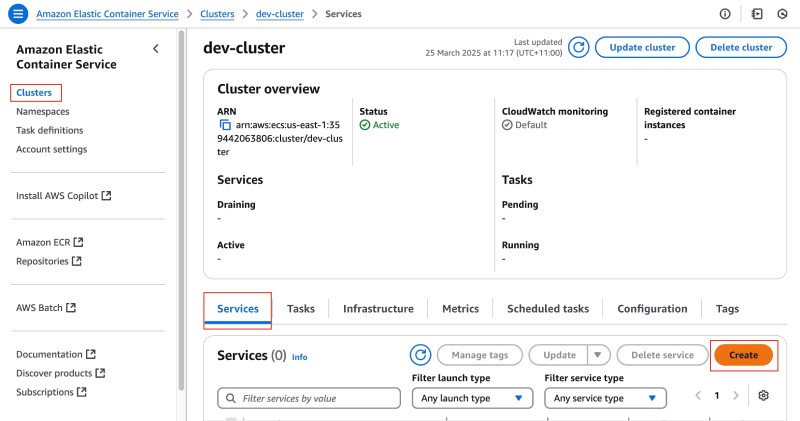Open services table preferences gear icon

pyautogui.click(x=763, y=395)
